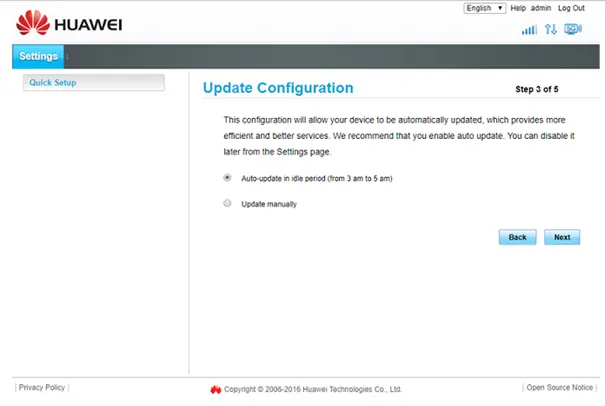Screen dimensions: 605x406
Task: Click the small Huawei logo in the footer
Action: click(216, 390)
